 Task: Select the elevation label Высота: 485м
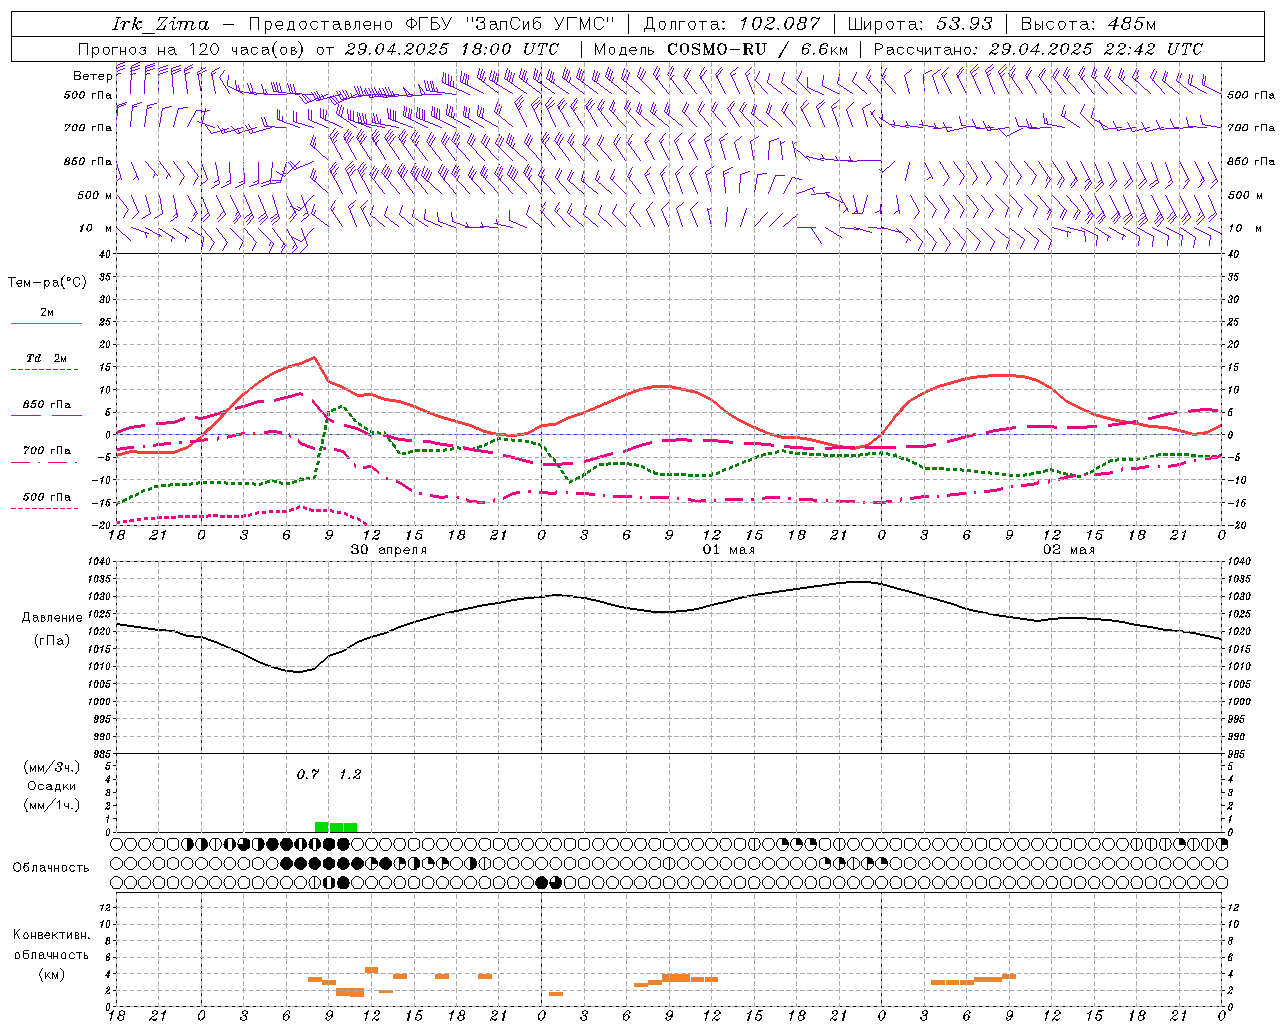point(1088,24)
